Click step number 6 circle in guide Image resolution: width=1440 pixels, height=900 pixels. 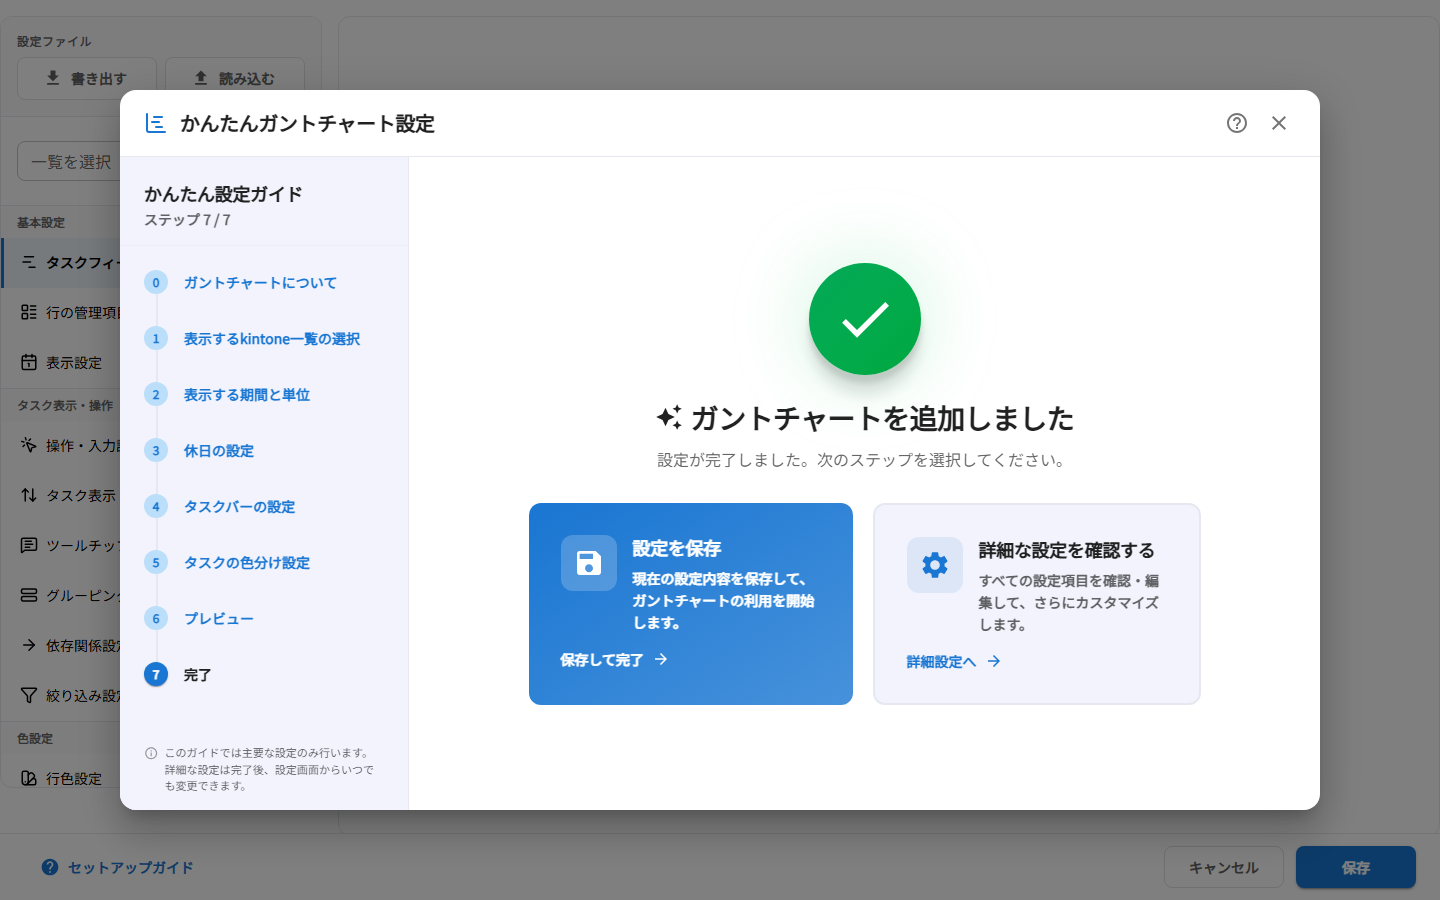click(x=156, y=619)
